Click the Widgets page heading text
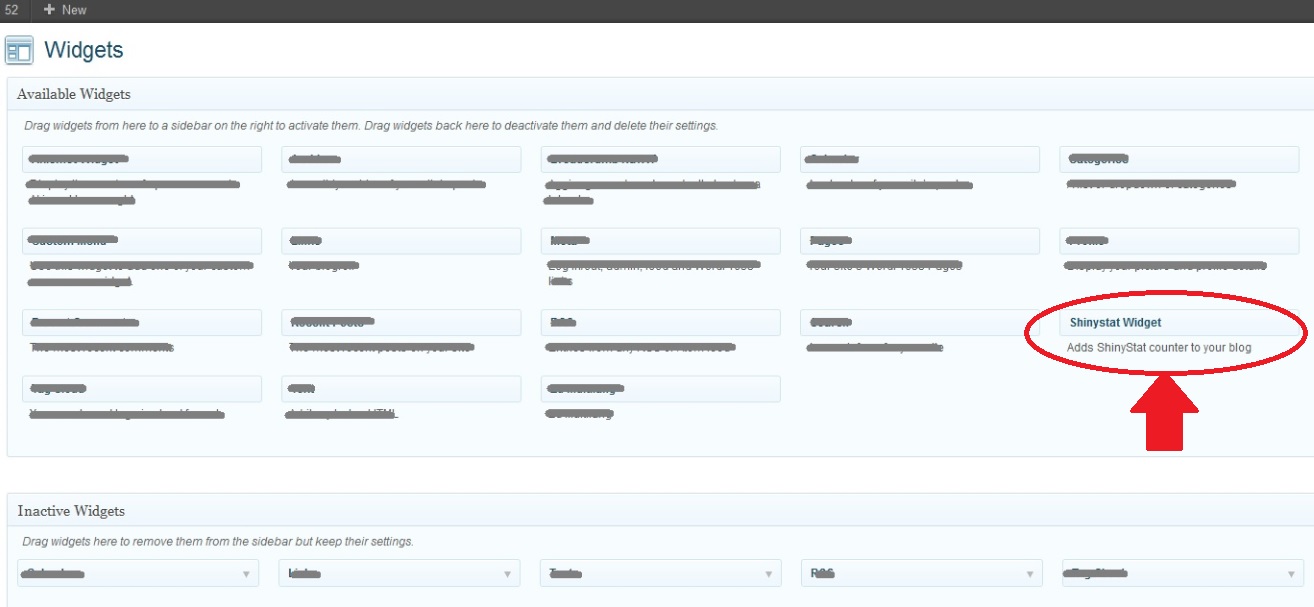The image size is (1314, 607). point(84,50)
